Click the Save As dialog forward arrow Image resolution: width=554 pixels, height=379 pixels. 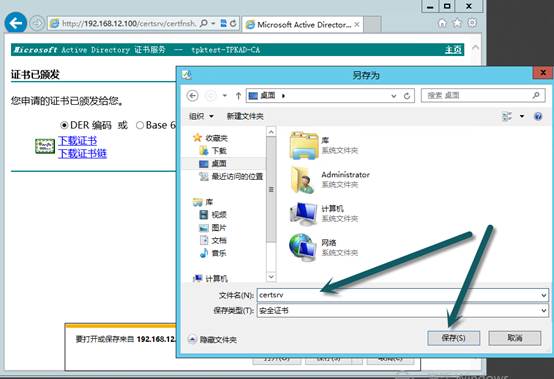tap(211, 96)
